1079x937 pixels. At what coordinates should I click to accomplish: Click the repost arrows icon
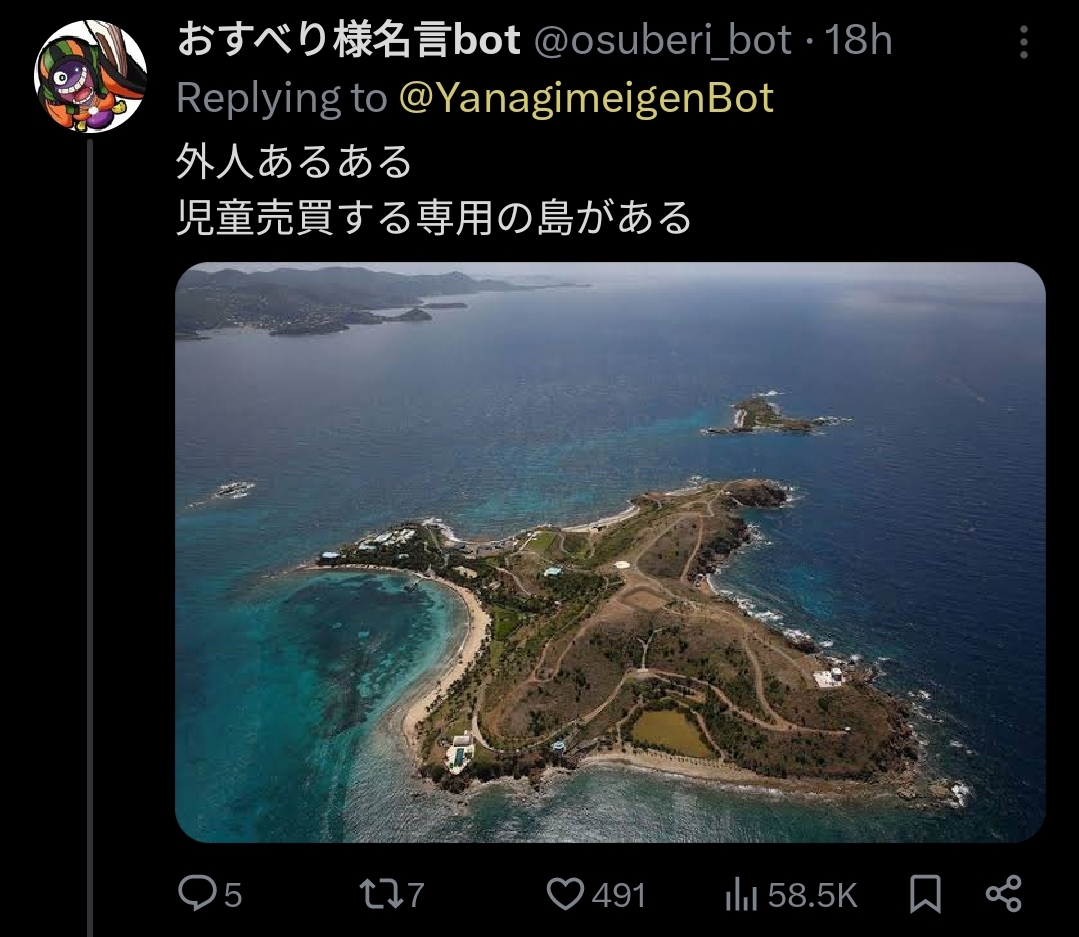click(379, 894)
